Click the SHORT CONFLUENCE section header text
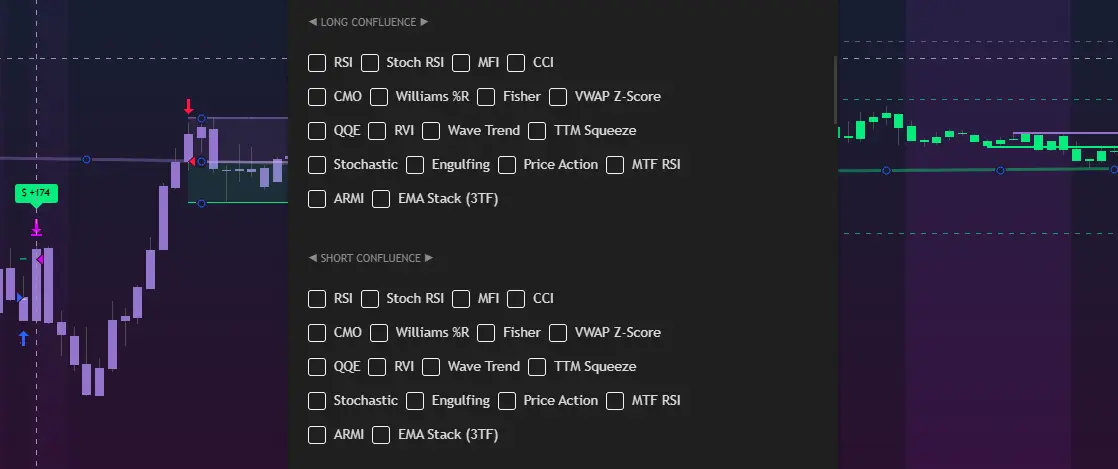 point(371,258)
